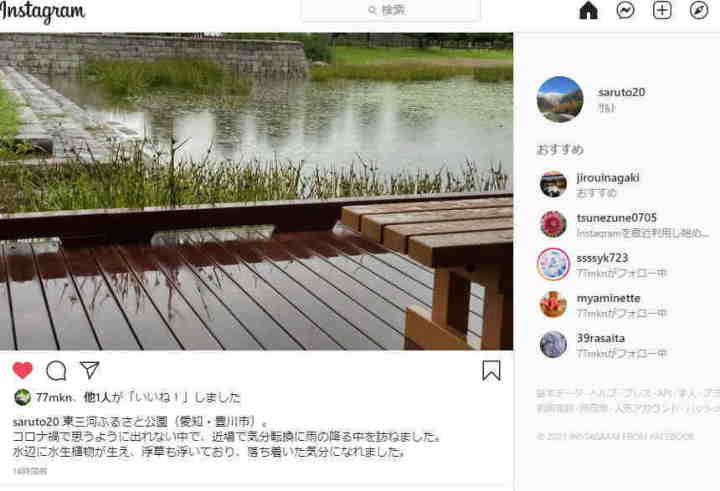Focus the search input field

(x=391, y=10)
